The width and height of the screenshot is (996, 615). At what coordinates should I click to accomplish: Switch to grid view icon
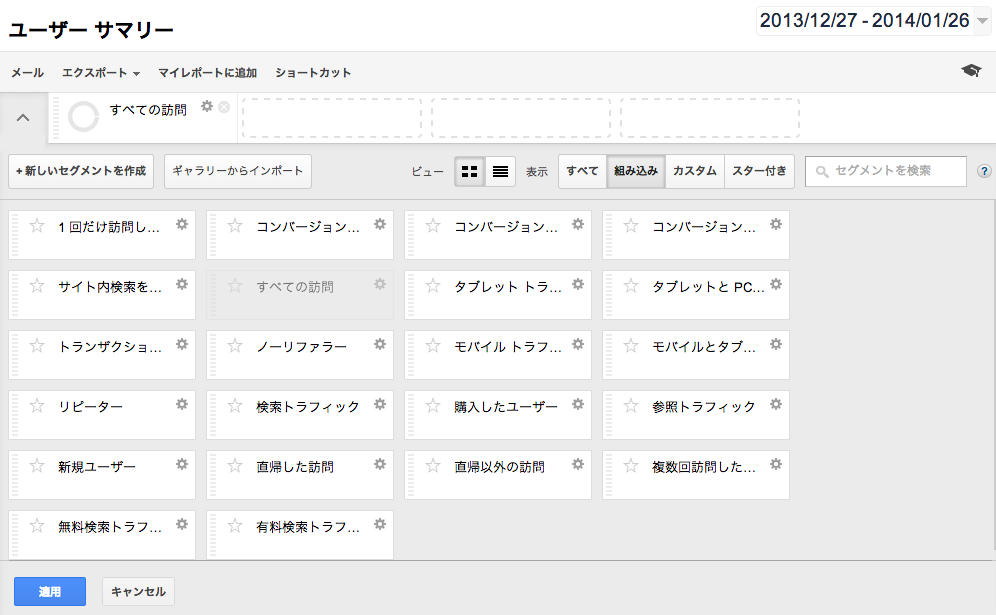point(469,172)
